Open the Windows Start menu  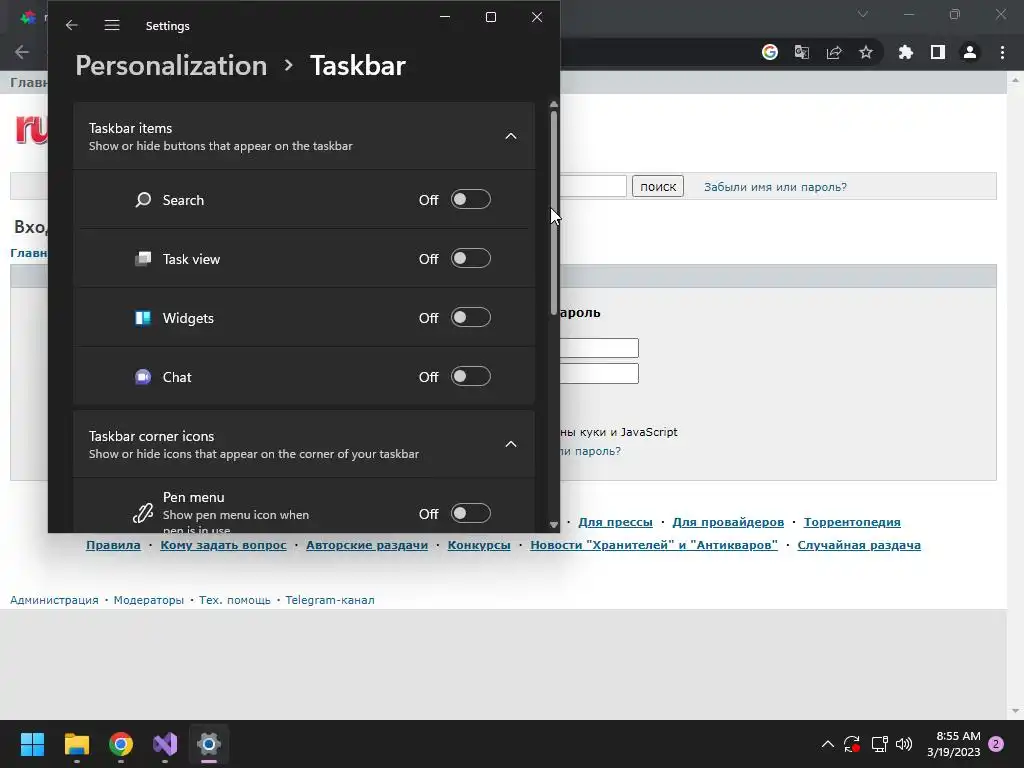pyautogui.click(x=32, y=744)
